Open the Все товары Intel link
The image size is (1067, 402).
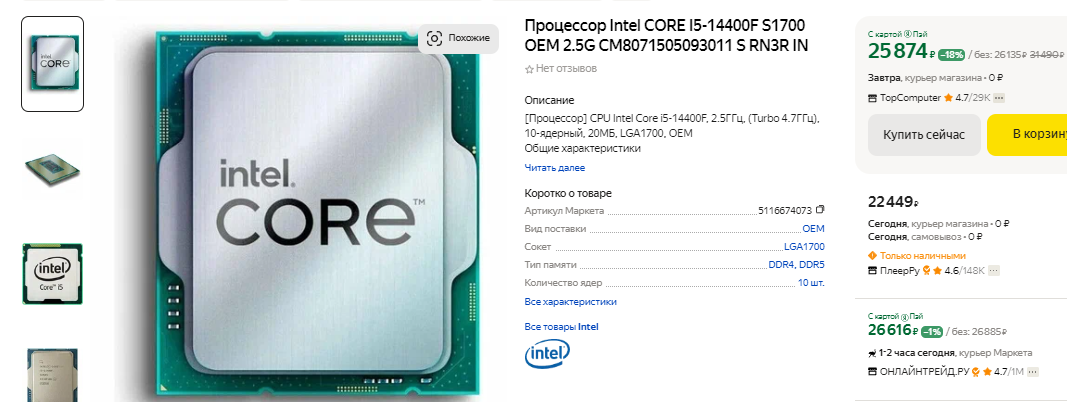(561, 326)
